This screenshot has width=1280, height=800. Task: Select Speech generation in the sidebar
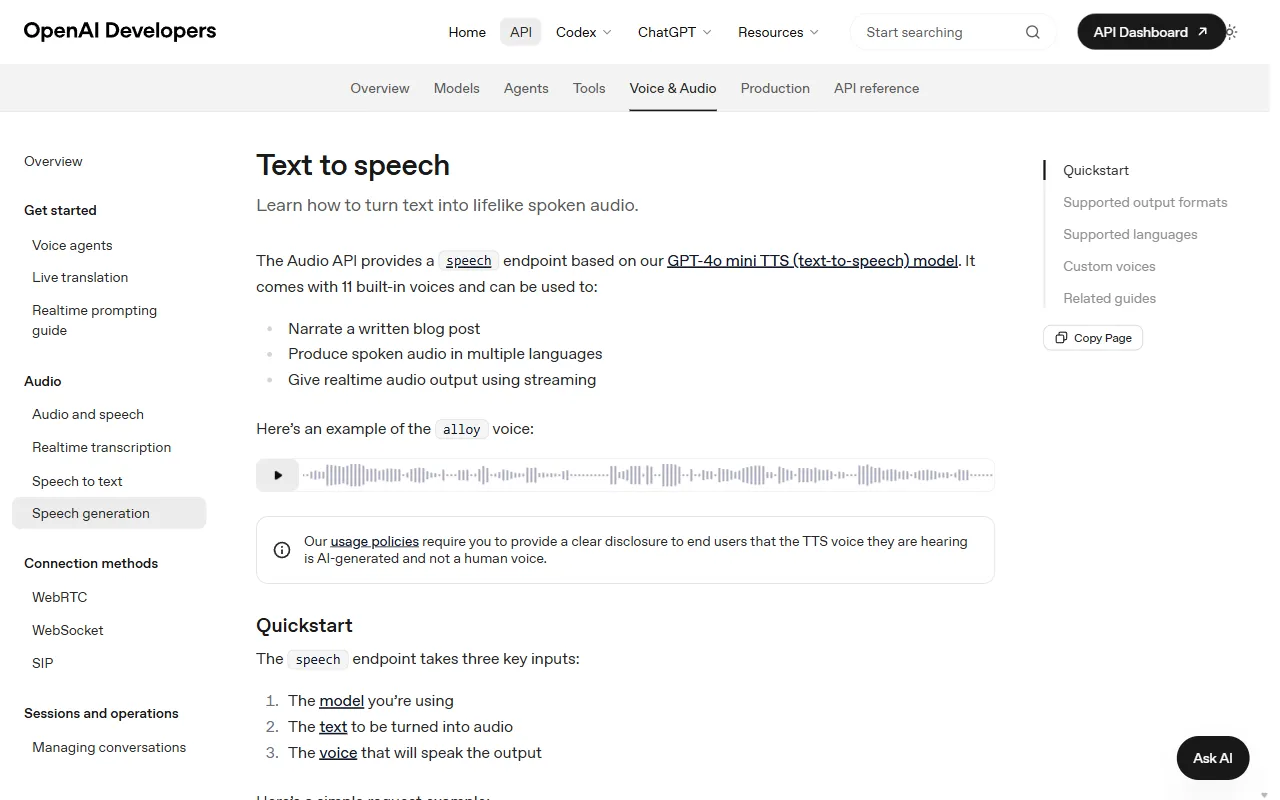pos(109,513)
